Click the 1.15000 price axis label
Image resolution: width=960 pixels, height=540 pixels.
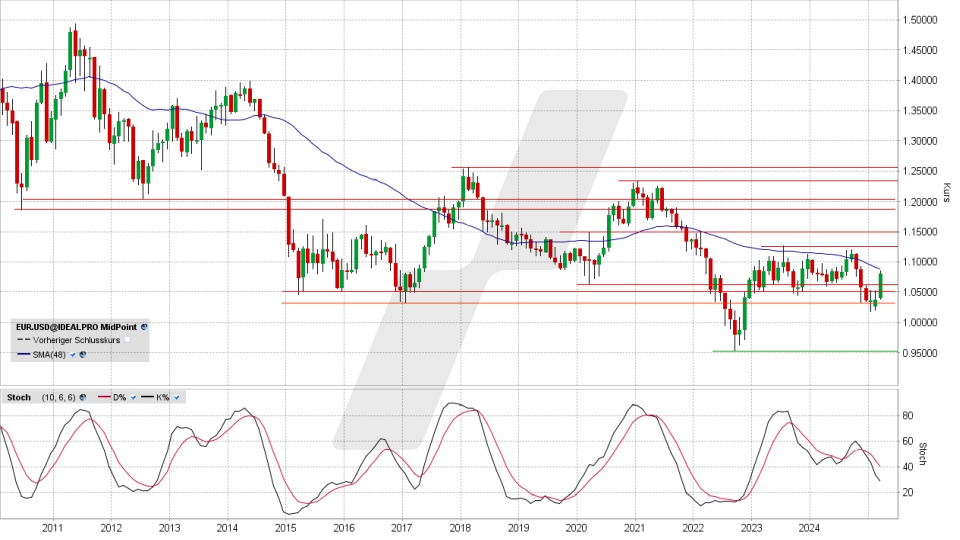(x=920, y=232)
